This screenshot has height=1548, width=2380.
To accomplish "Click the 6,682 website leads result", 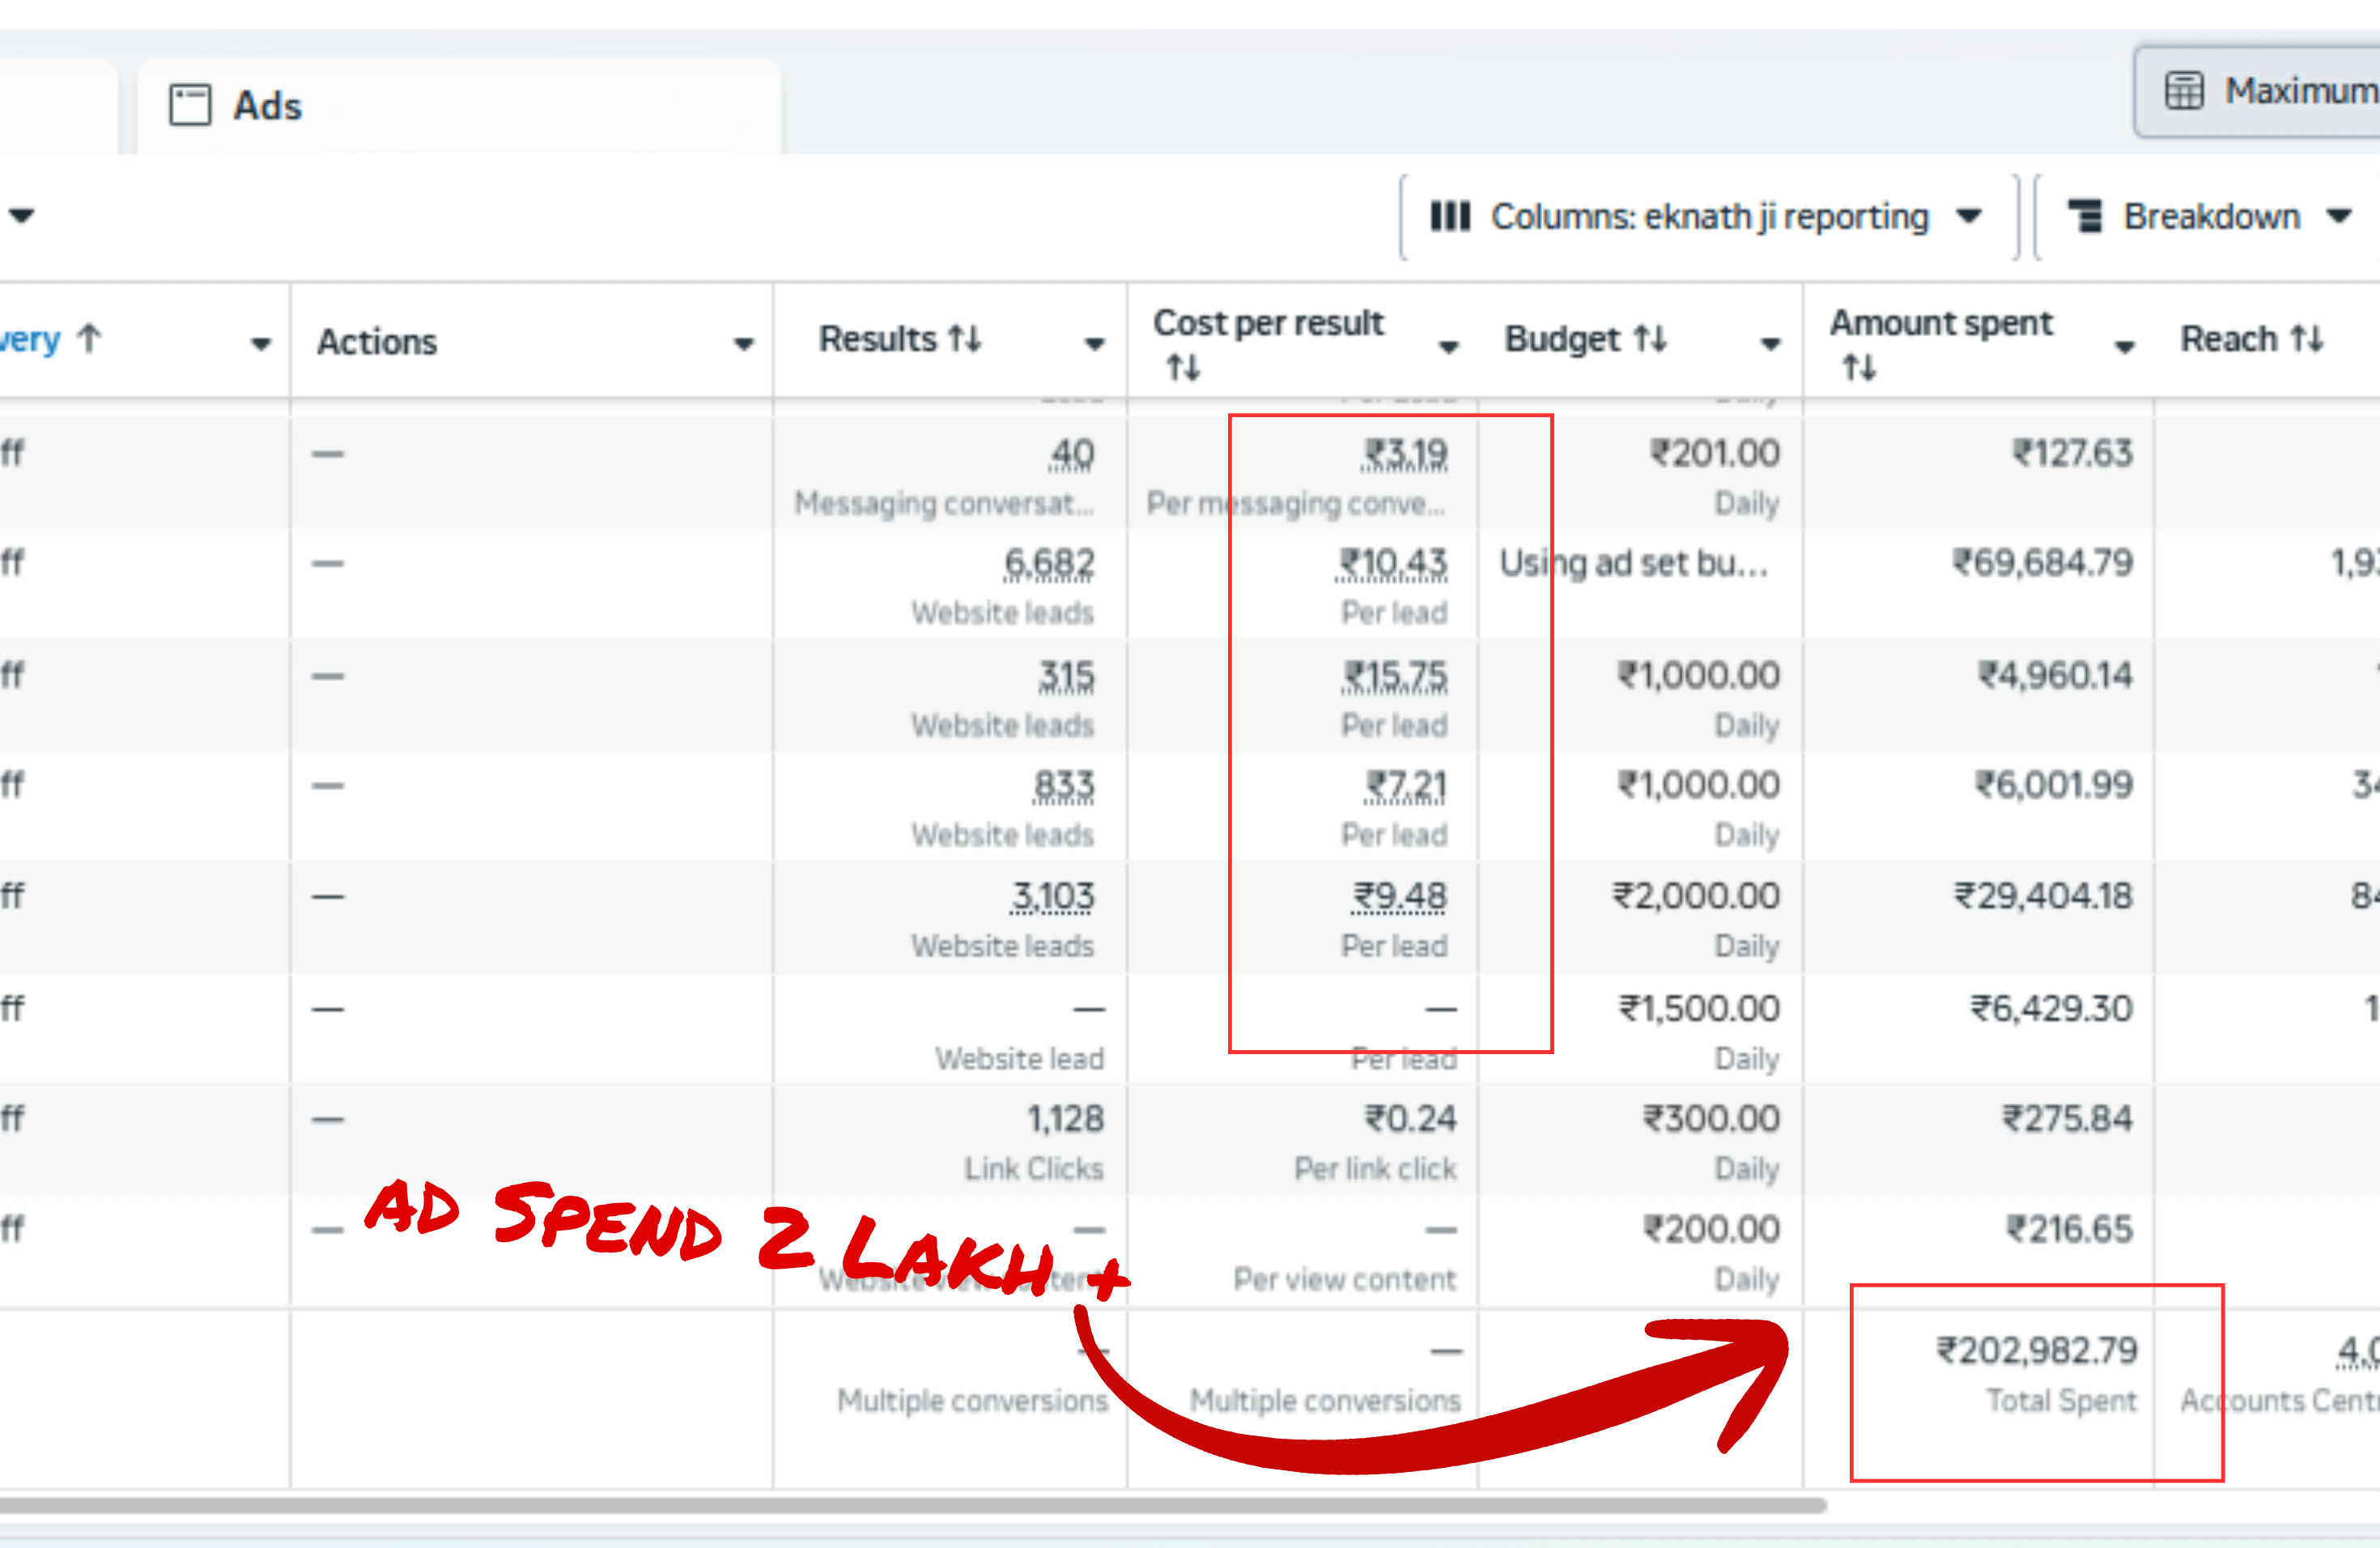I will point(1049,564).
